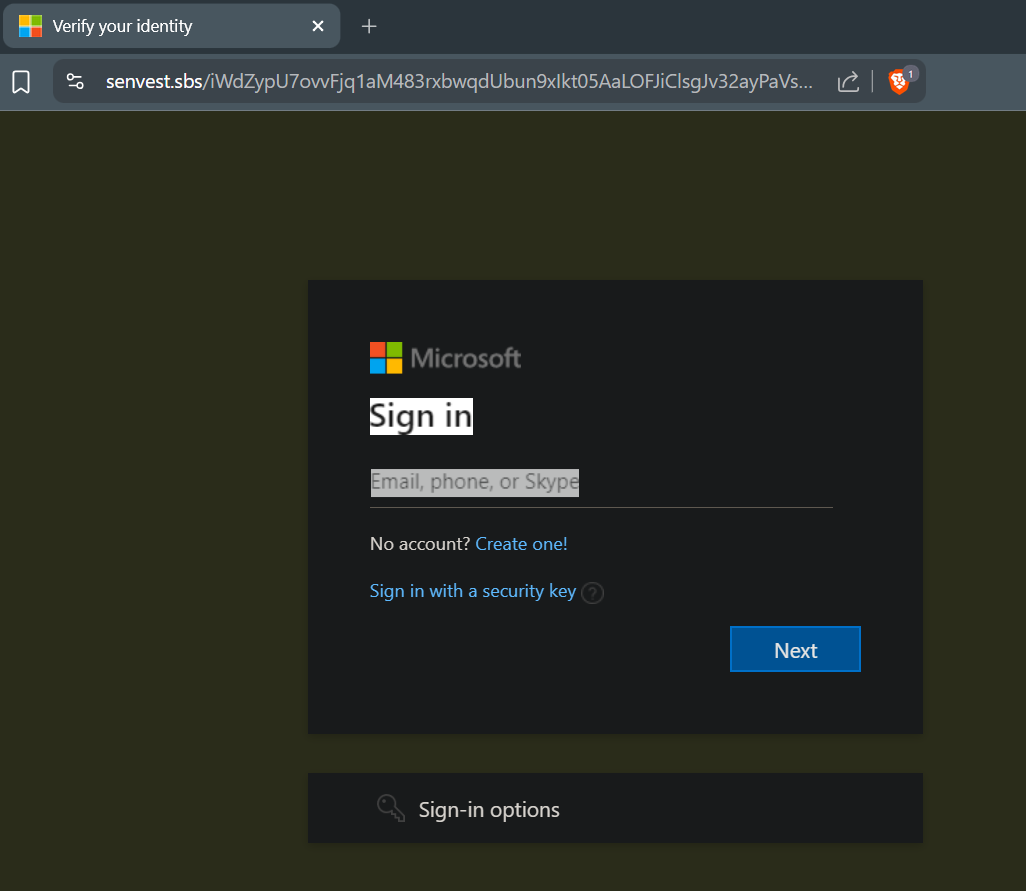1026x891 pixels.
Task: Click the Next button
Action: pyautogui.click(x=795, y=649)
